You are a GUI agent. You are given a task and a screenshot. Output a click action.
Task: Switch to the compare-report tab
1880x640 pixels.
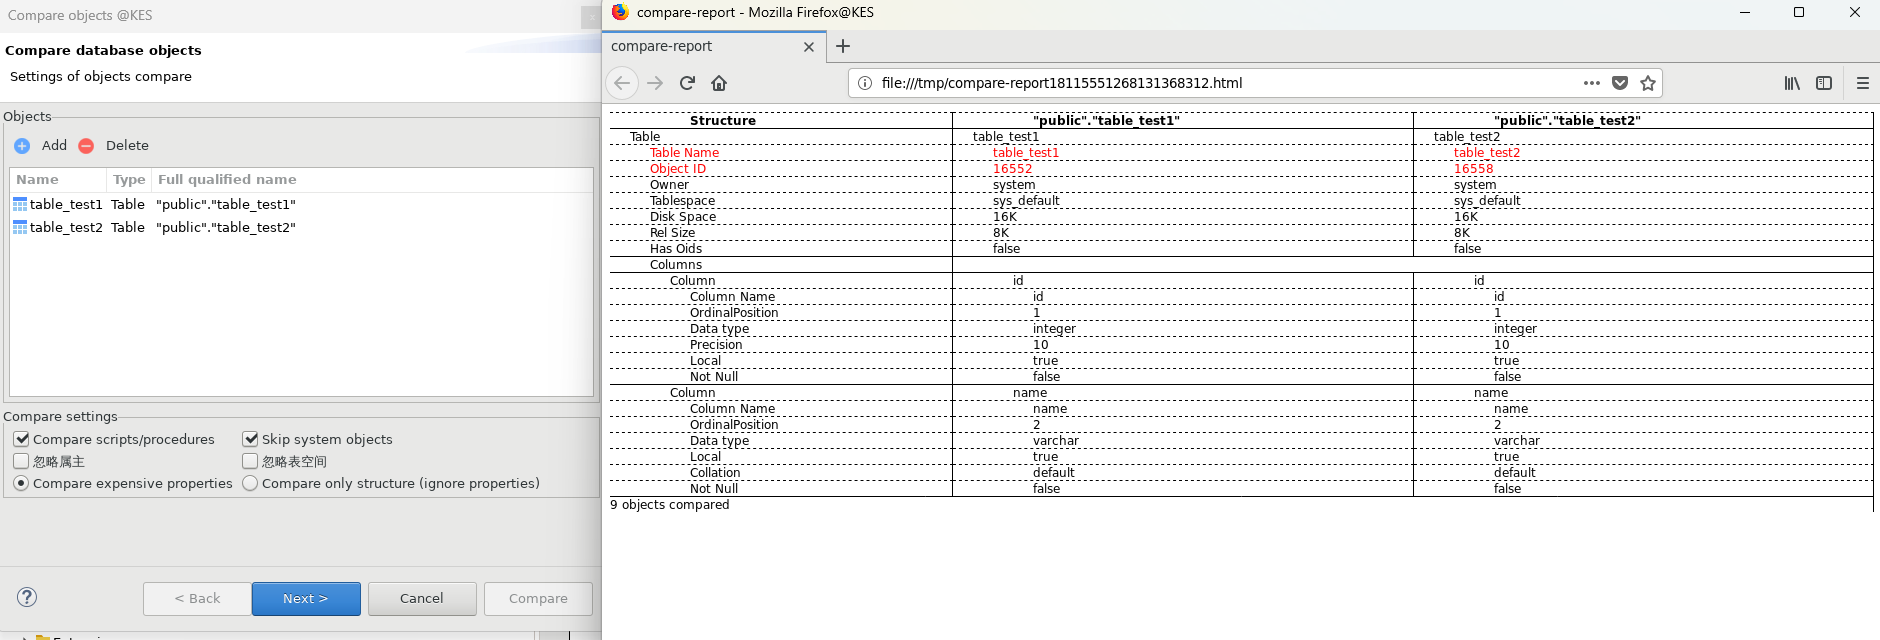[x=700, y=46]
